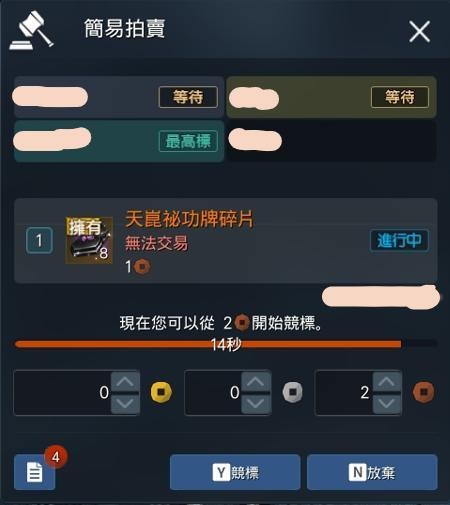Click the silver coin icon

point(293,392)
